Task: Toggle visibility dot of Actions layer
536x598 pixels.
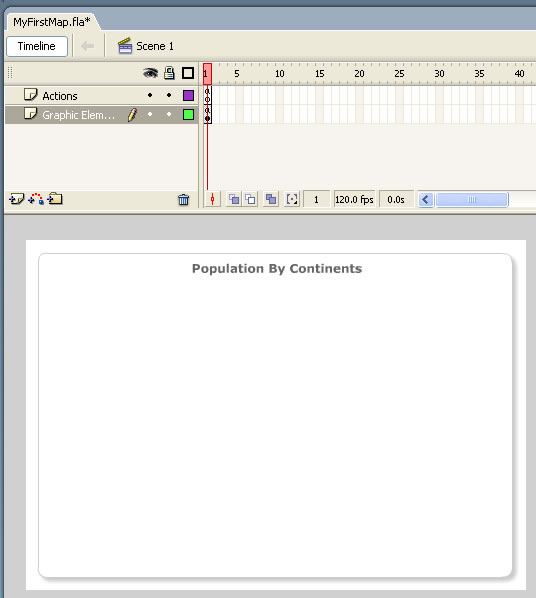Action: 150,95
